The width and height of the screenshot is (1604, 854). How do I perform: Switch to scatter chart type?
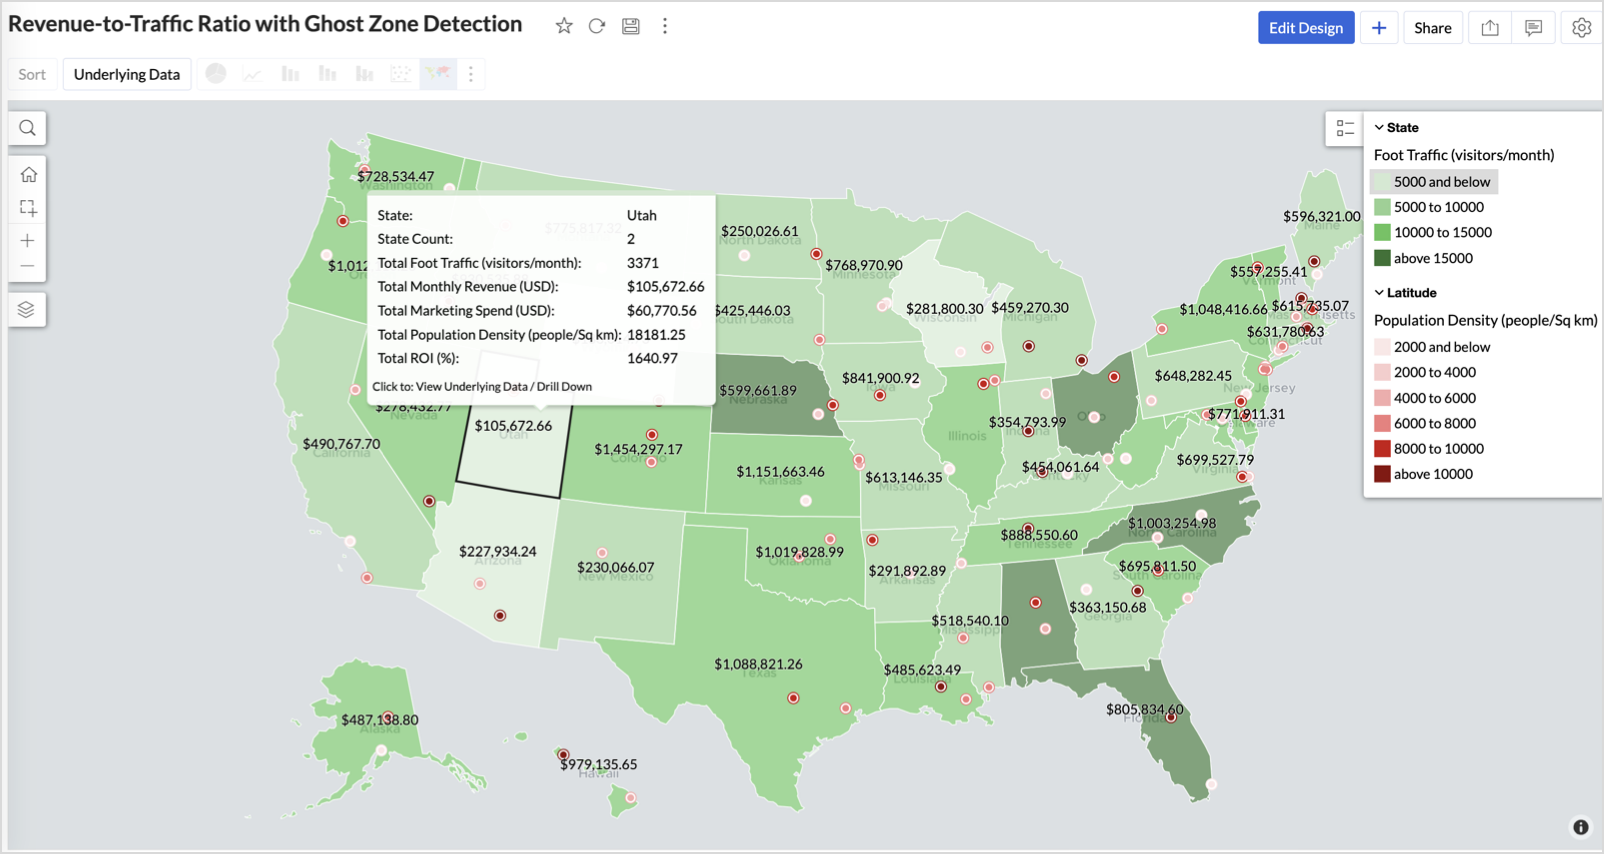tap(401, 74)
